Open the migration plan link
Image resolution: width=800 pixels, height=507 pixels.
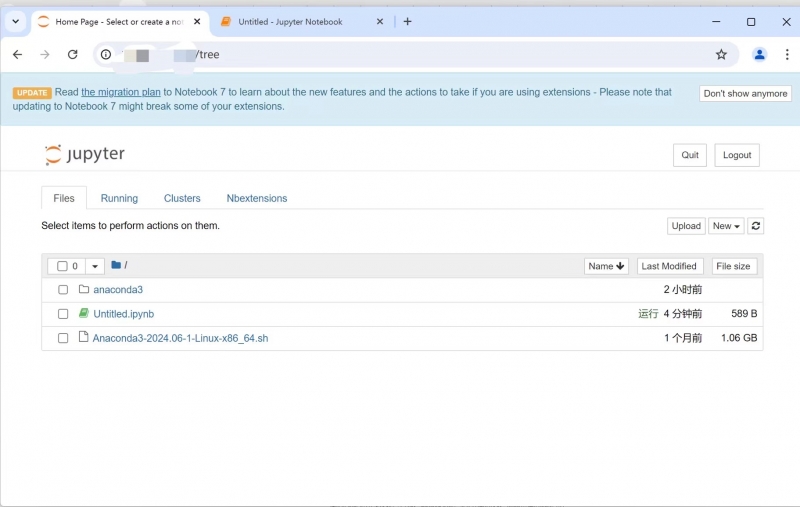121,92
